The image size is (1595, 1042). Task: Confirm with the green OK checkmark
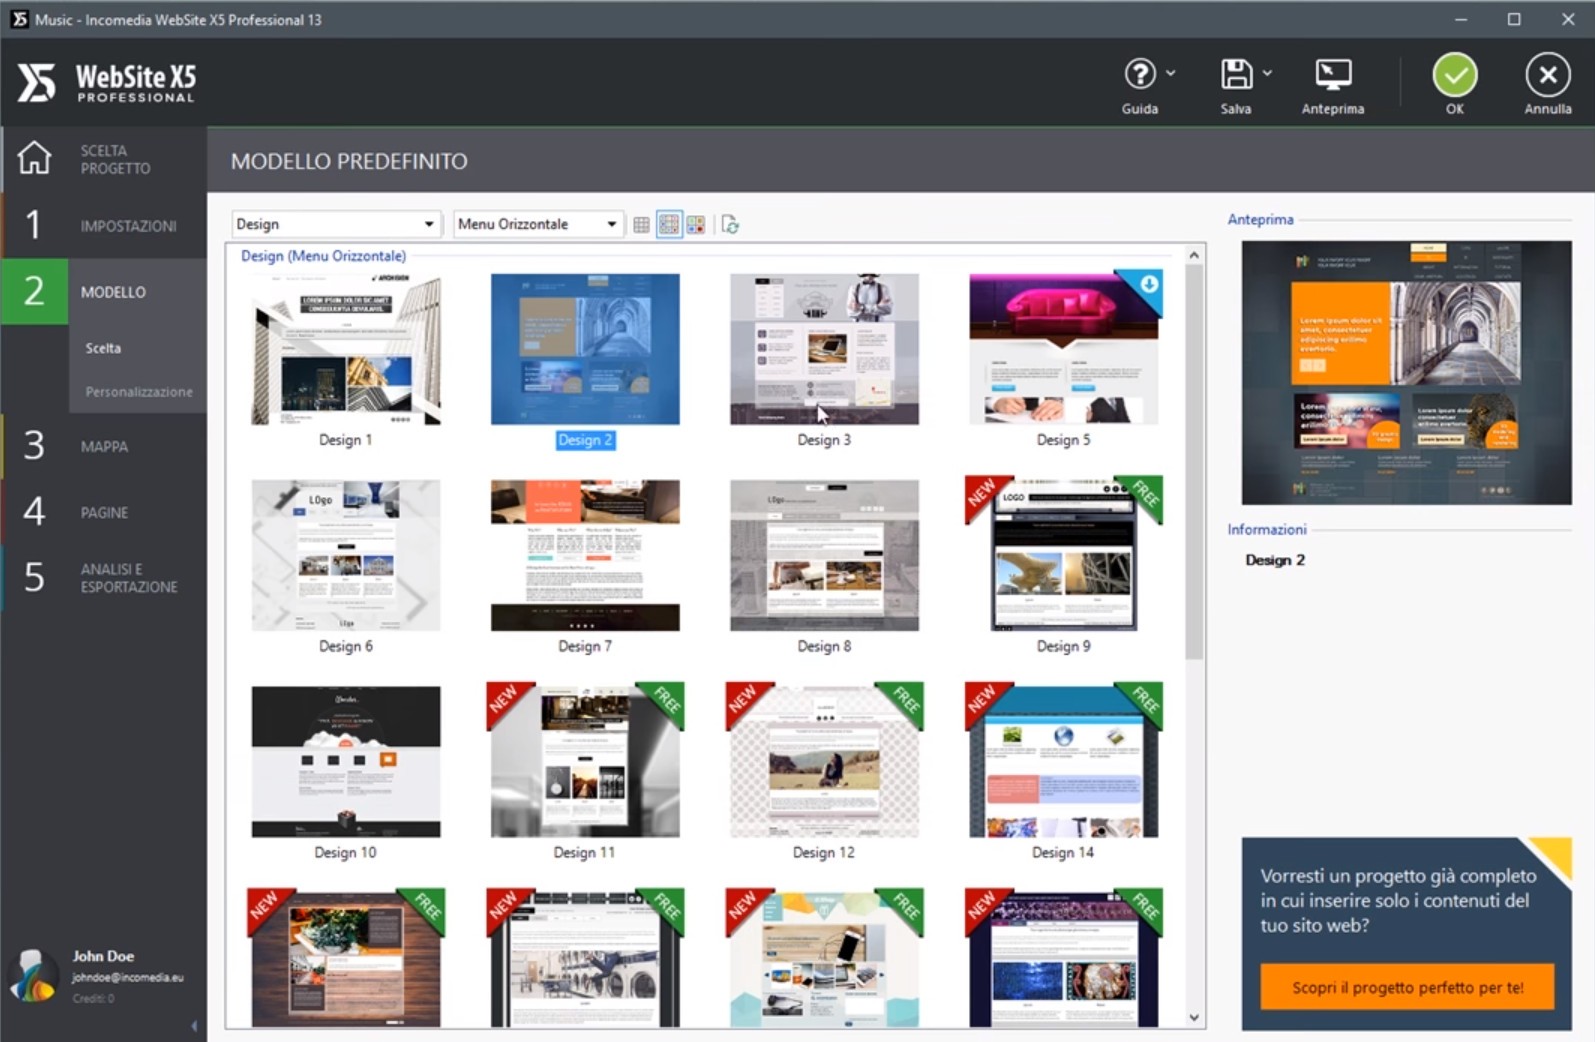click(1454, 76)
